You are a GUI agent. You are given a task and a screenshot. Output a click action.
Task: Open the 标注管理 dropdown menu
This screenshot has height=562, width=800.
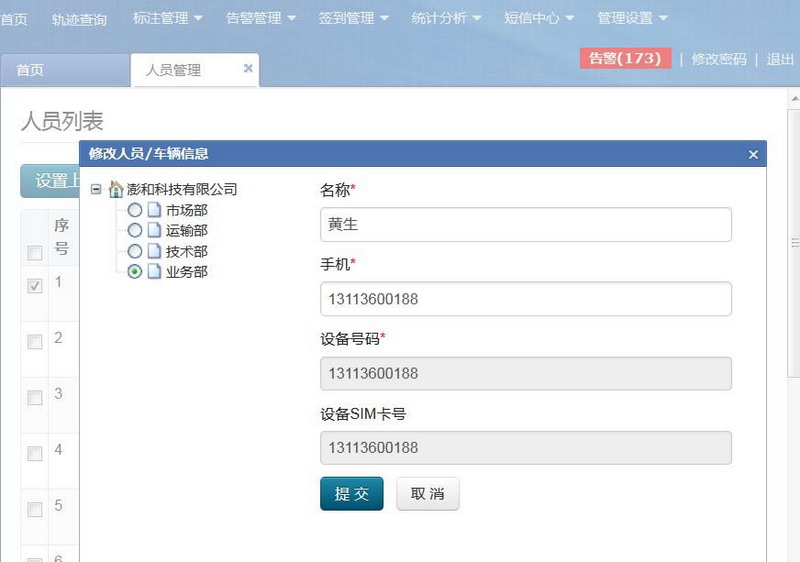pyautogui.click(x=167, y=18)
